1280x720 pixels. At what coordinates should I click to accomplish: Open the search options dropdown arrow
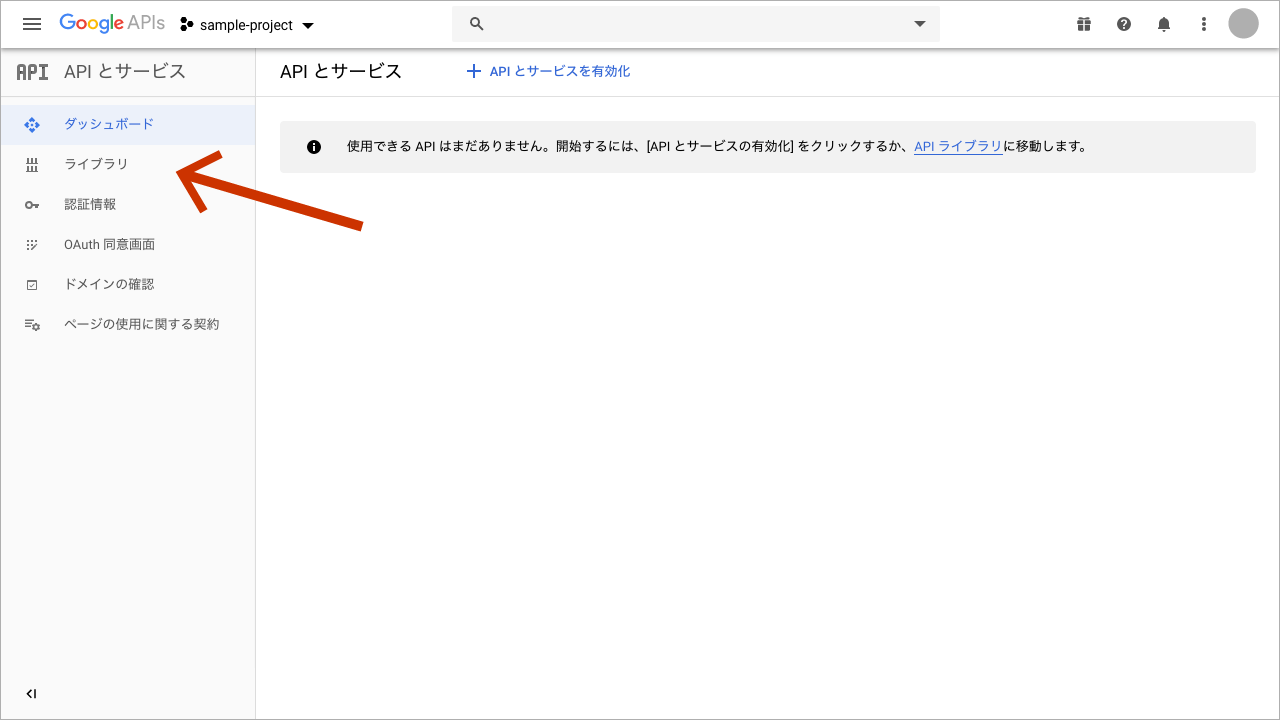pyautogui.click(x=919, y=23)
